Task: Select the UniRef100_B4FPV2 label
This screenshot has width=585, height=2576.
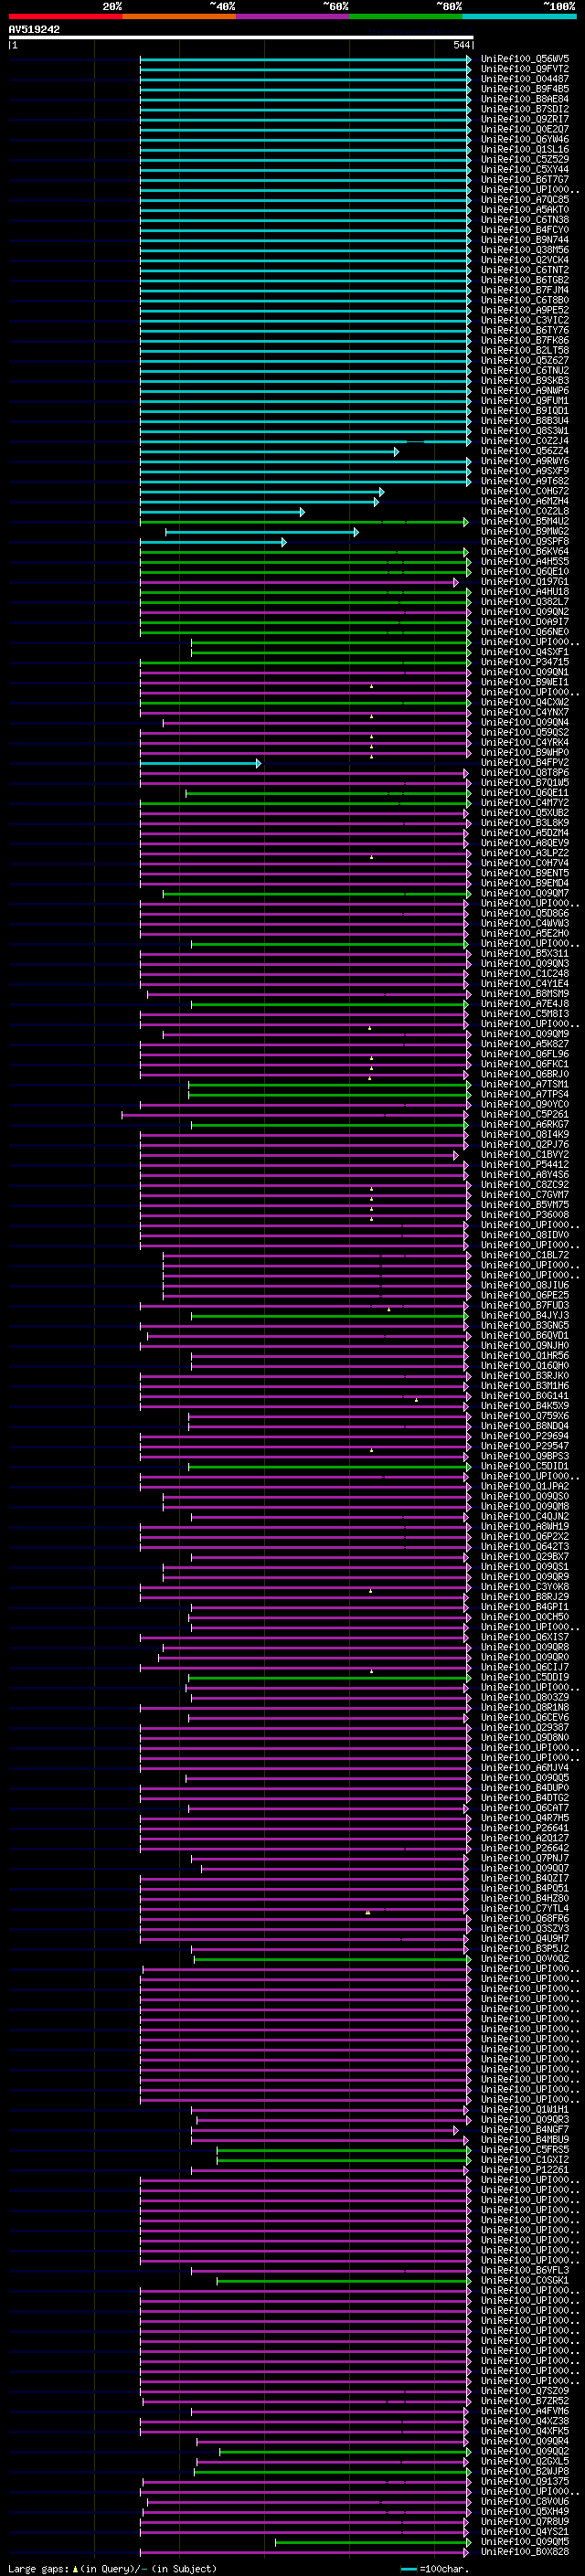Action: [525, 763]
